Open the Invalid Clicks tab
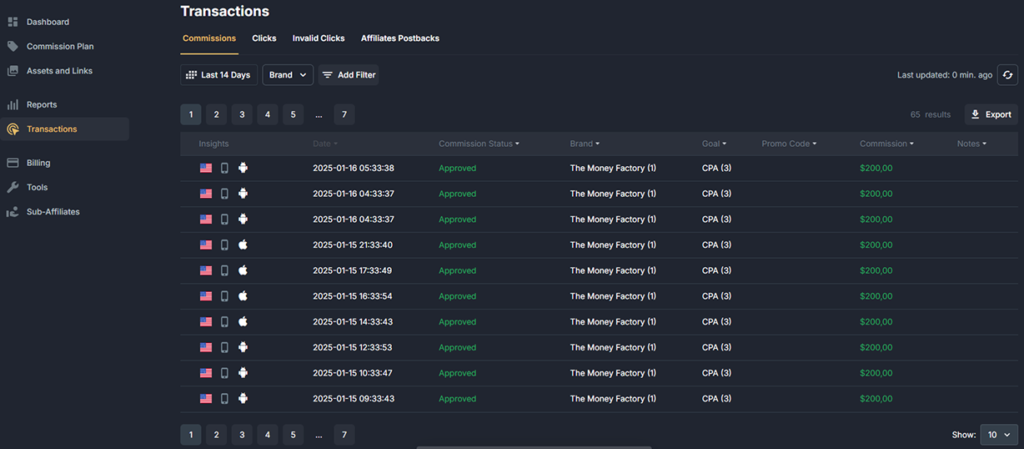The width and height of the screenshot is (1024, 449). pos(318,38)
